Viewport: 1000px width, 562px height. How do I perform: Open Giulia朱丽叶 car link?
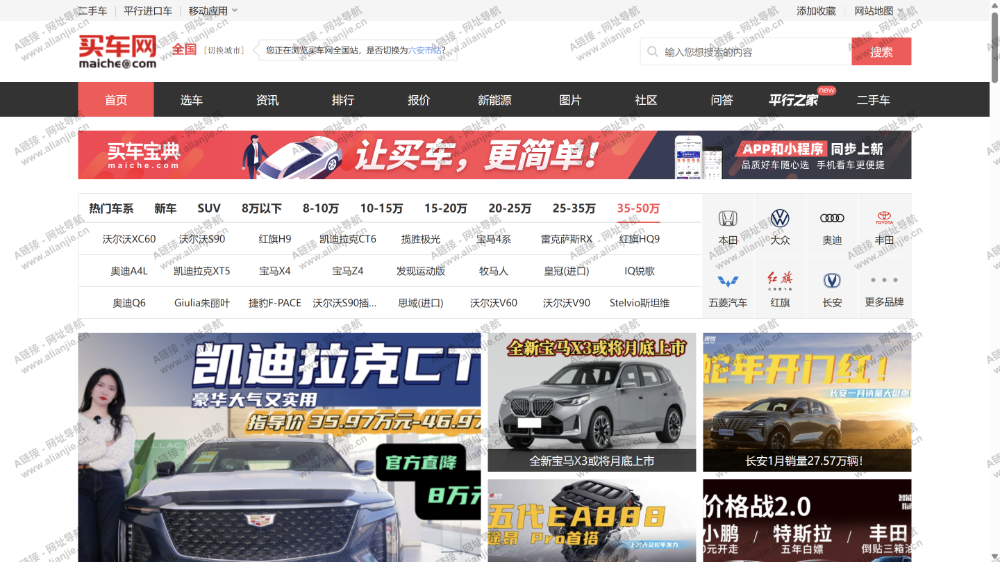point(202,303)
